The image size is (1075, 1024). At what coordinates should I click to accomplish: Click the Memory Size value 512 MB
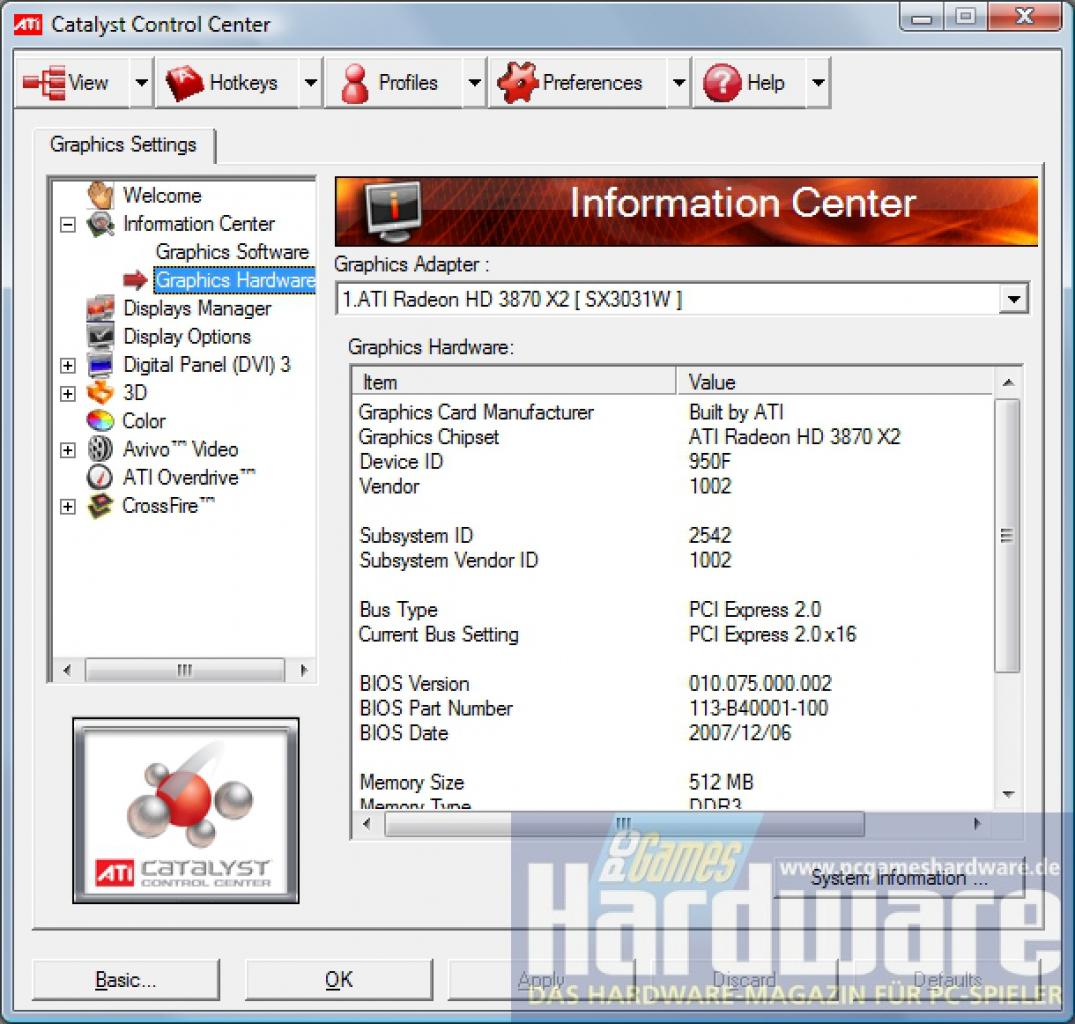[x=721, y=782]
